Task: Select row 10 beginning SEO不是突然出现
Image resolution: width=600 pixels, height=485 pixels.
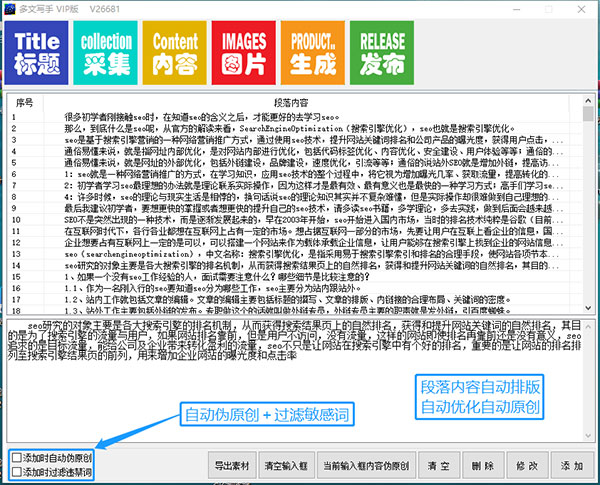Action: pos(295,220)
